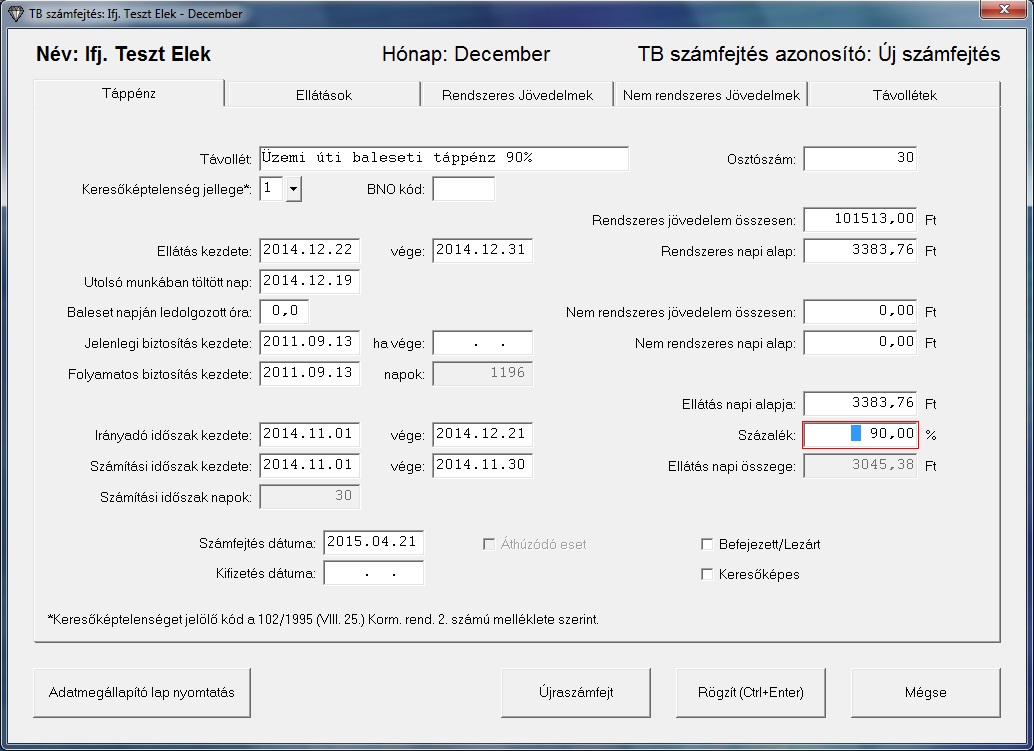1034x751 pixels.
Task: Click the BNO kód input field
Action: point(463,189)
